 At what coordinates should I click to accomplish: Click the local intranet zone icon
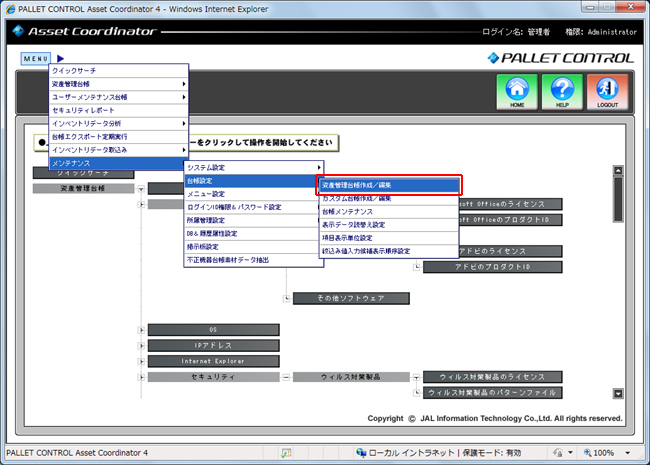(361, 453)
